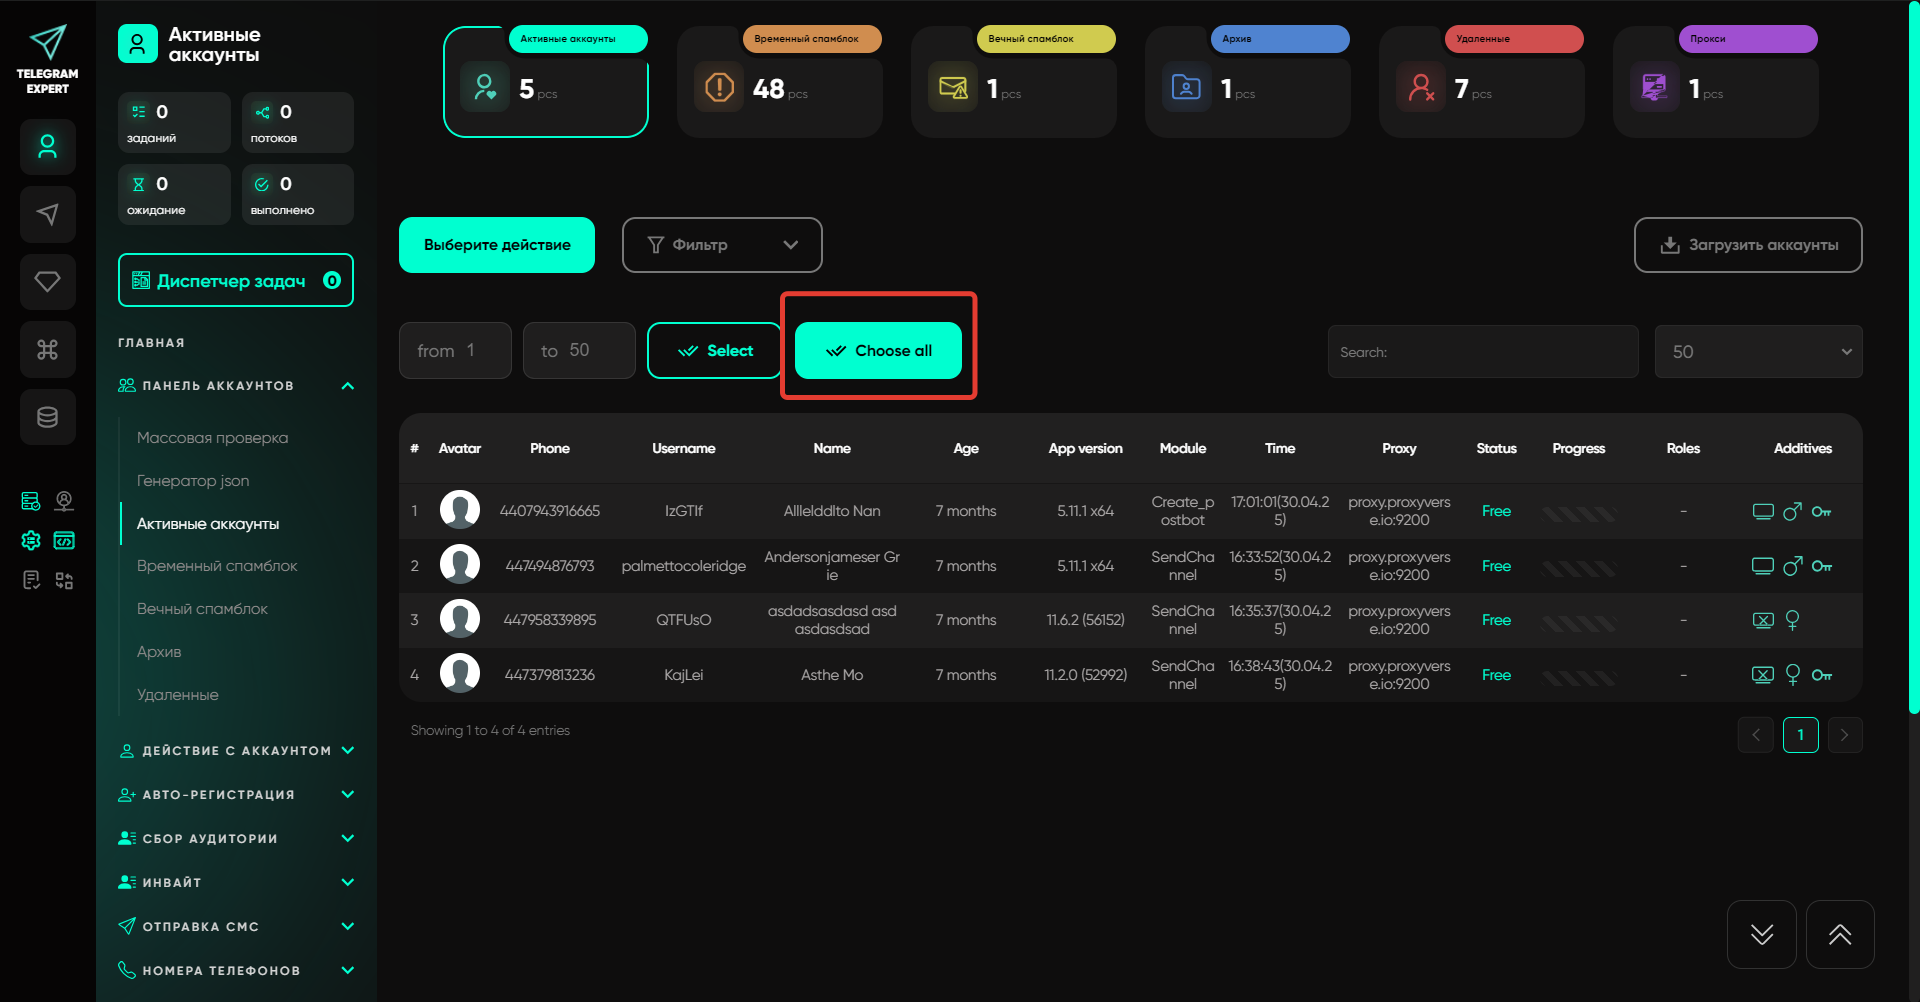Click the Загрузить аккаунты button

[x=1747, y=245]
